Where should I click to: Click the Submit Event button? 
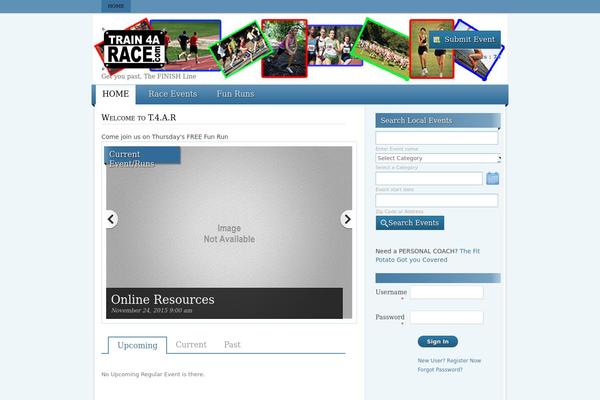coord(465,39)
